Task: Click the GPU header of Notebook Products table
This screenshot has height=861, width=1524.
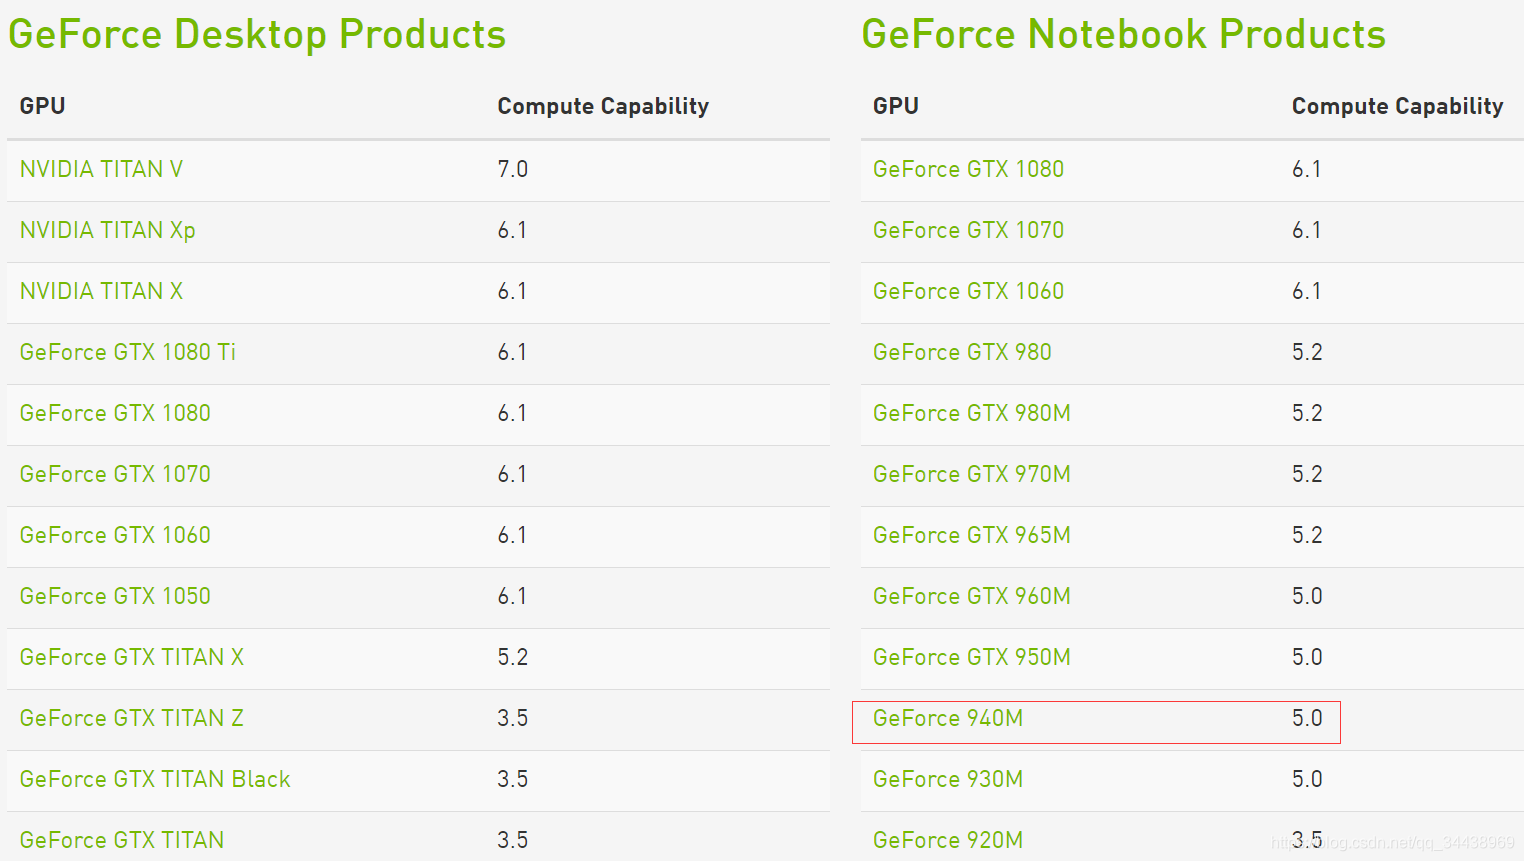Action: [x=895, y=106]
